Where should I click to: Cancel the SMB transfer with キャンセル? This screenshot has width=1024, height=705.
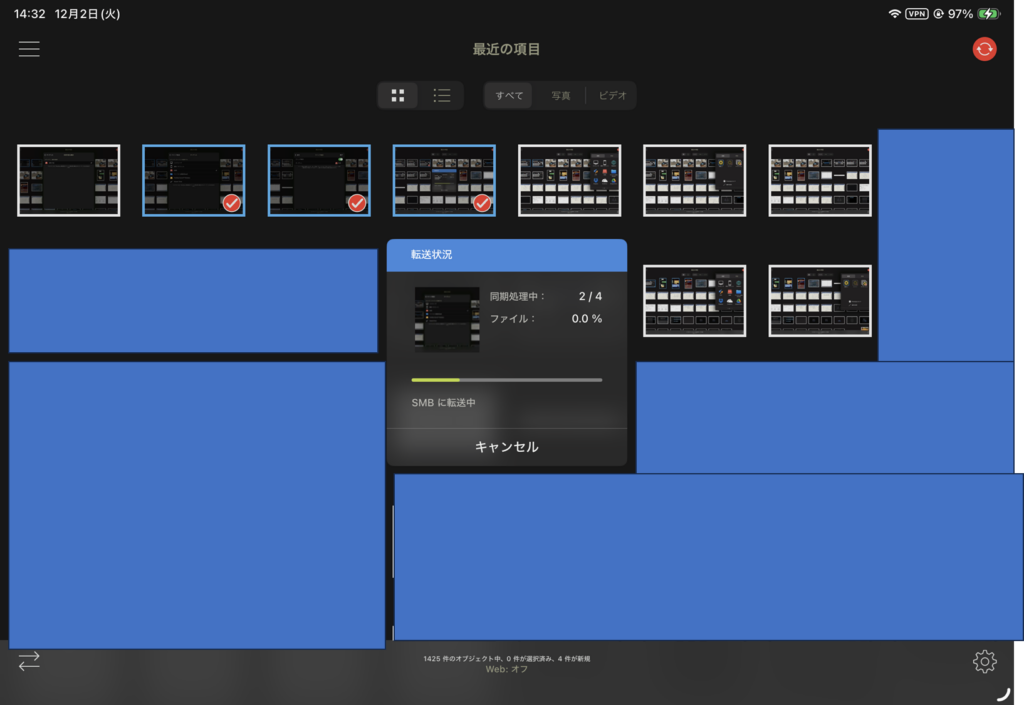point(506,448)
